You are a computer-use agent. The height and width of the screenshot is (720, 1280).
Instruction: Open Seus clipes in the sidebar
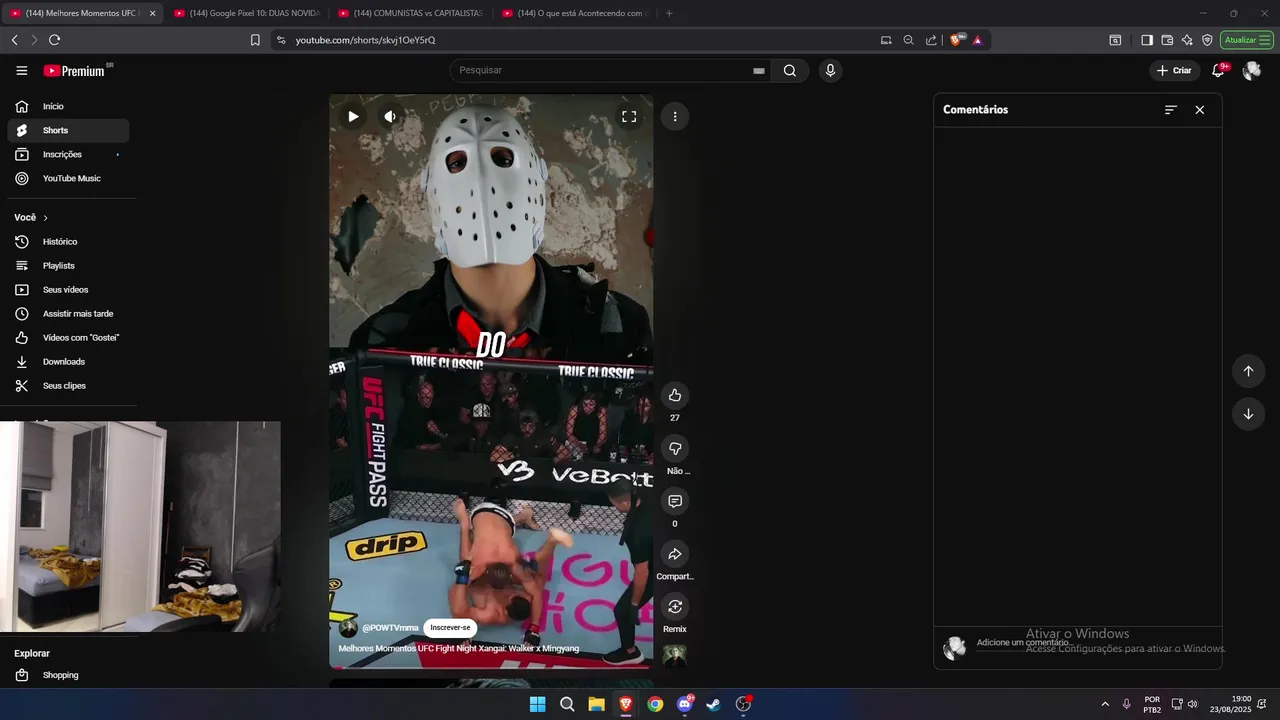pos(68,386)
